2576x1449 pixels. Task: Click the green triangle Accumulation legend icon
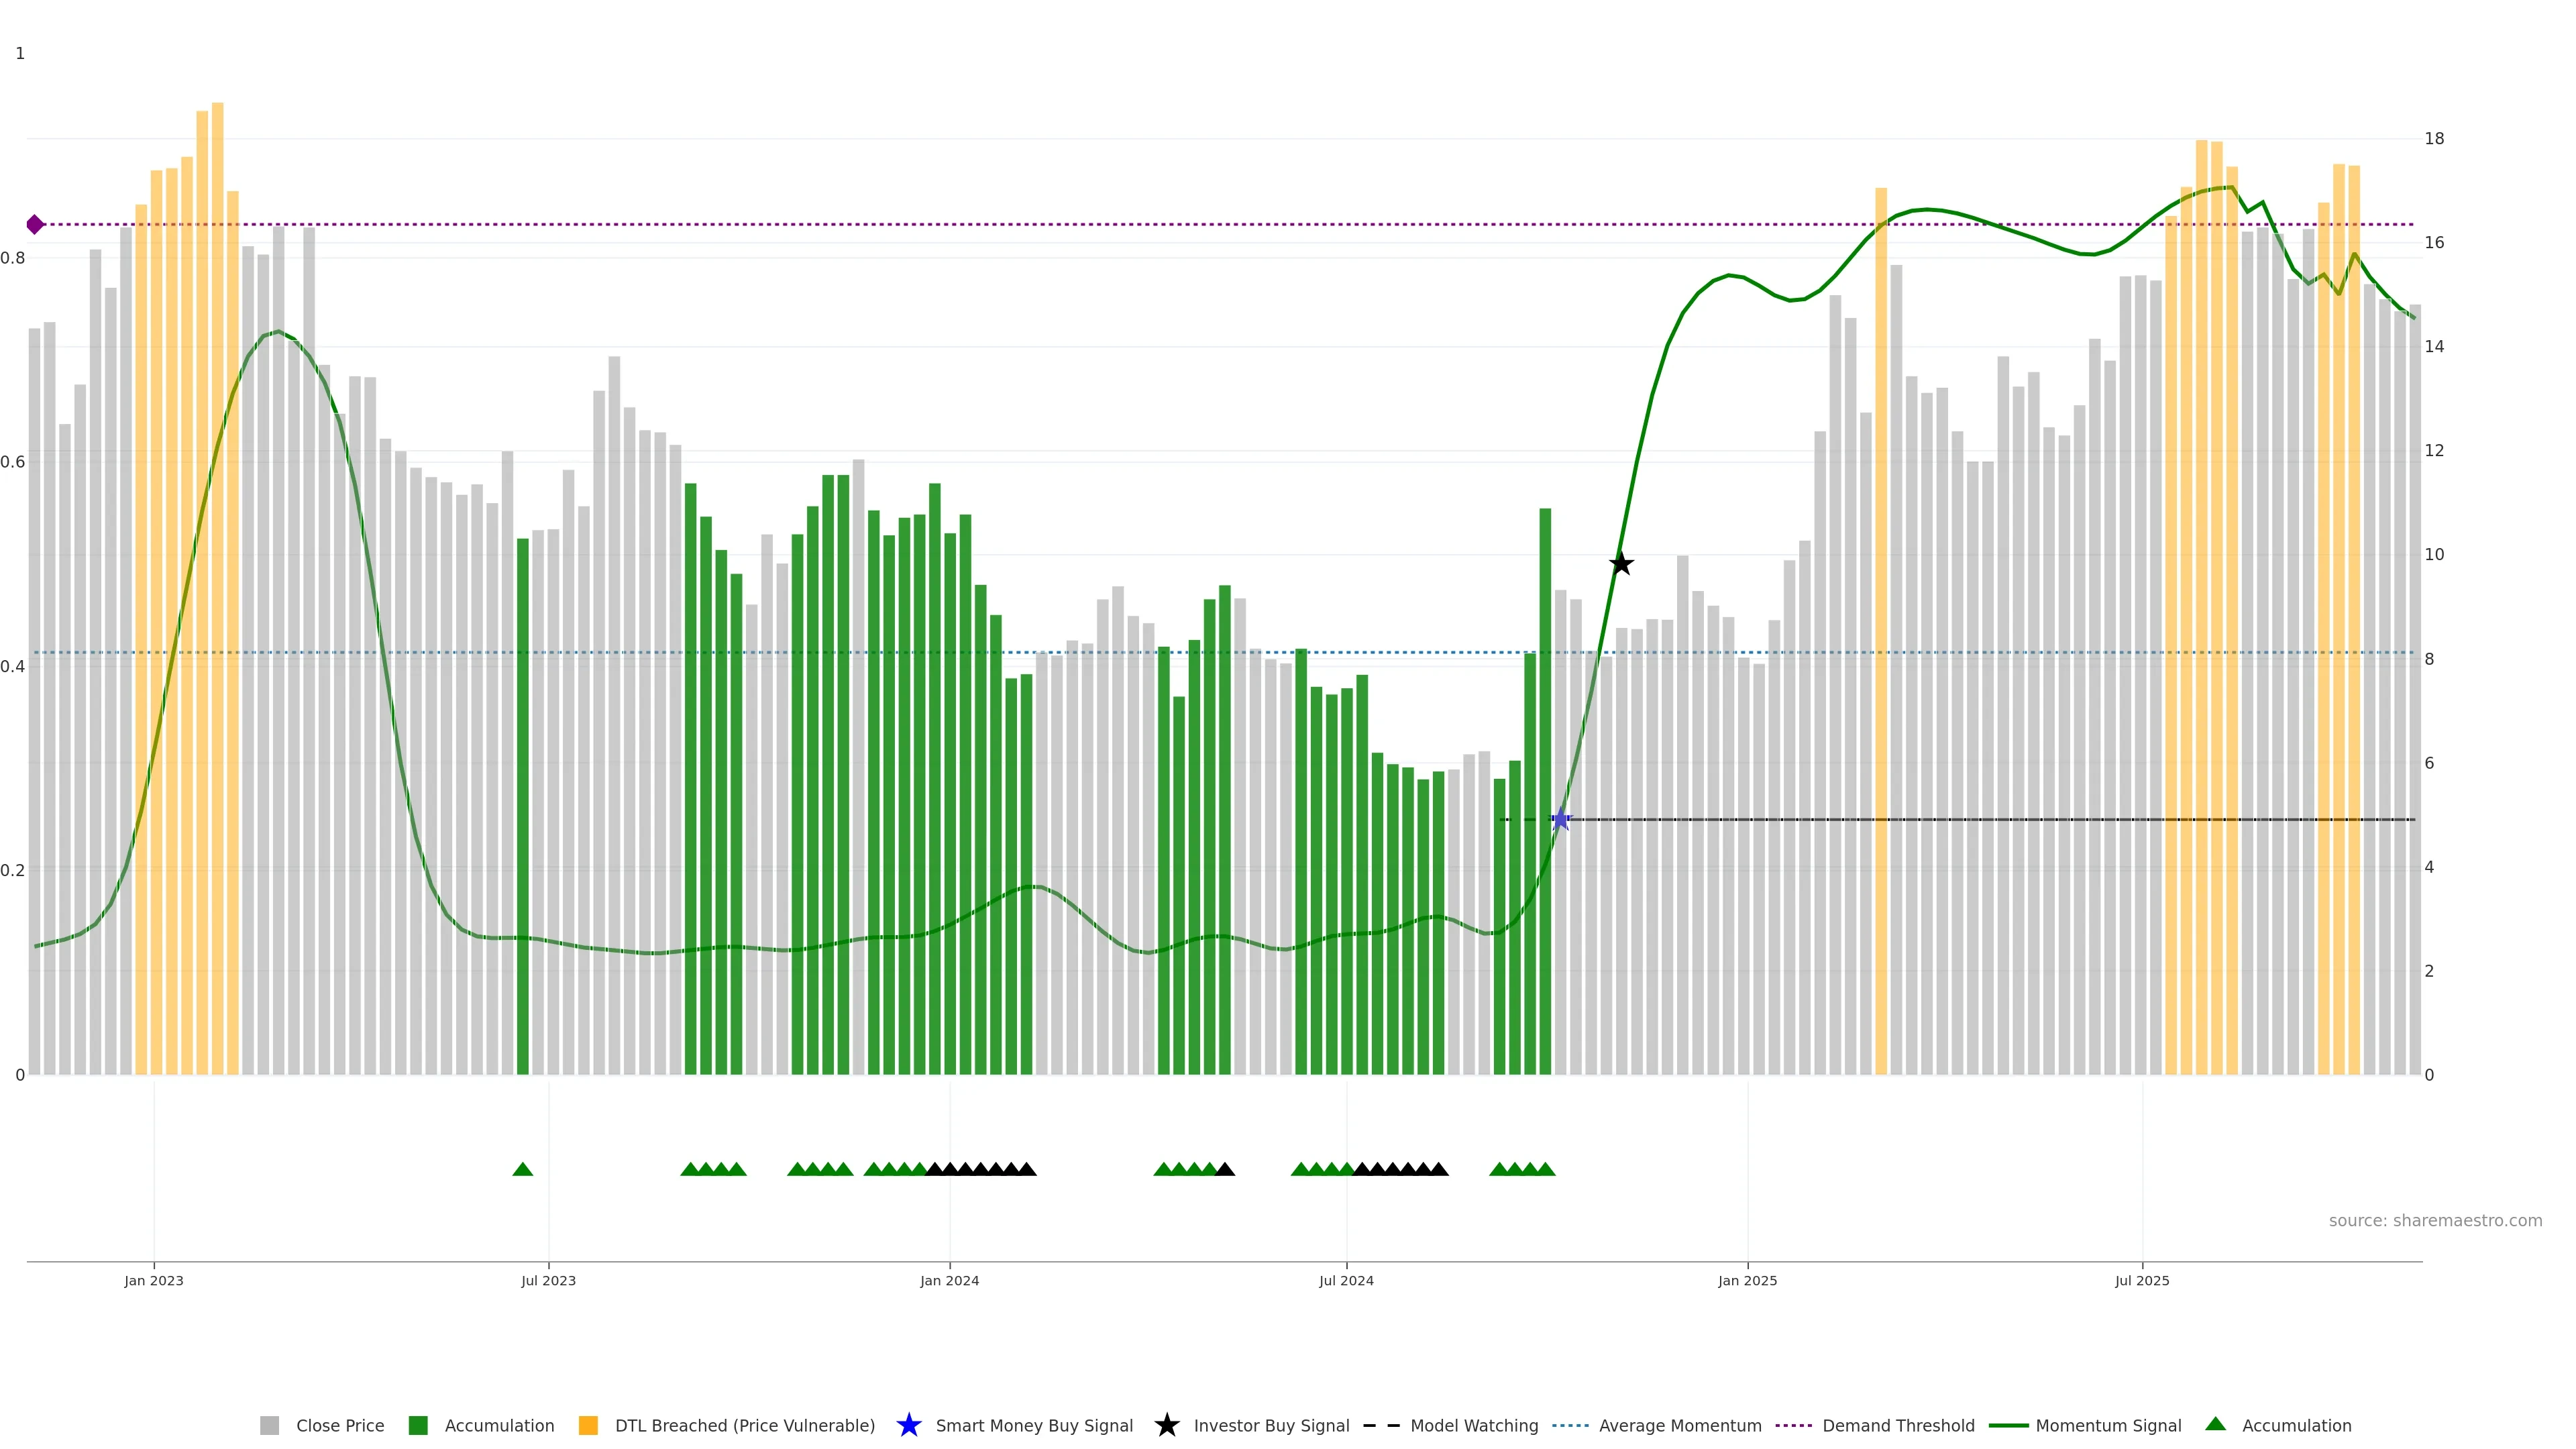coord(2215,1424)
